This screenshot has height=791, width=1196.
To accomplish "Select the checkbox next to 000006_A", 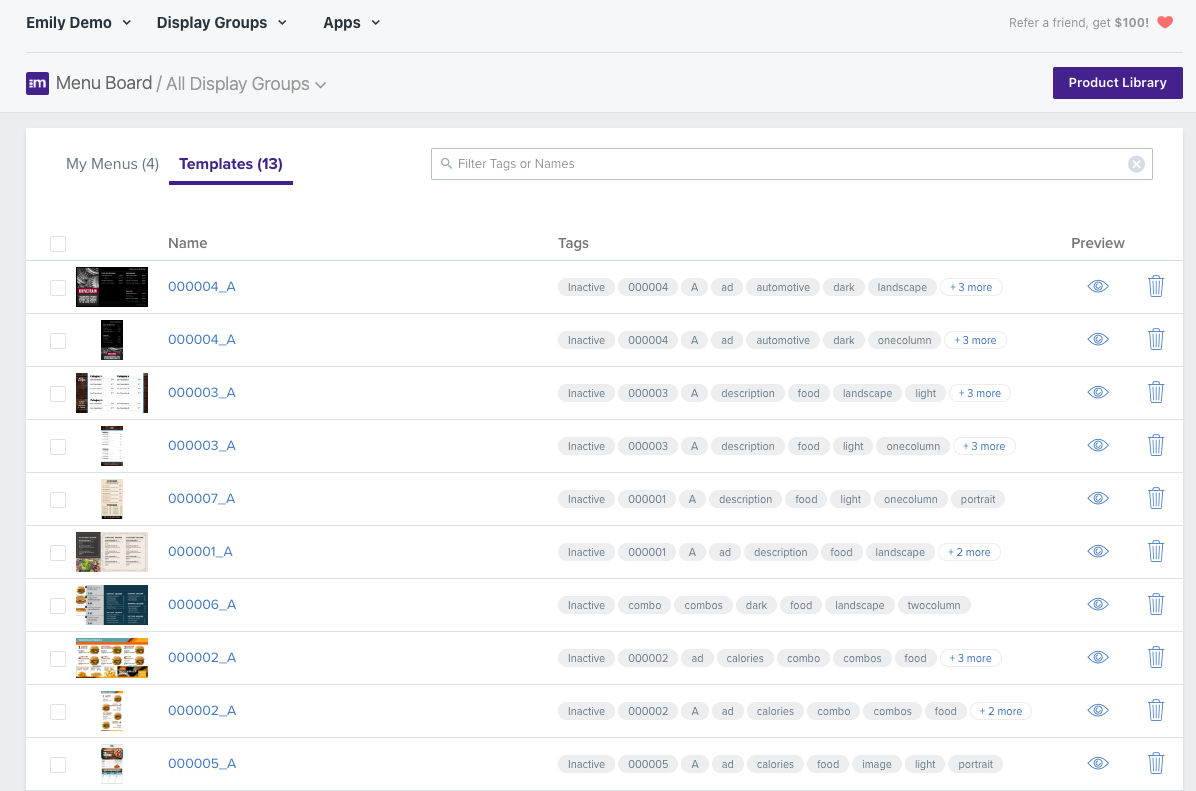I will [58, 604].
